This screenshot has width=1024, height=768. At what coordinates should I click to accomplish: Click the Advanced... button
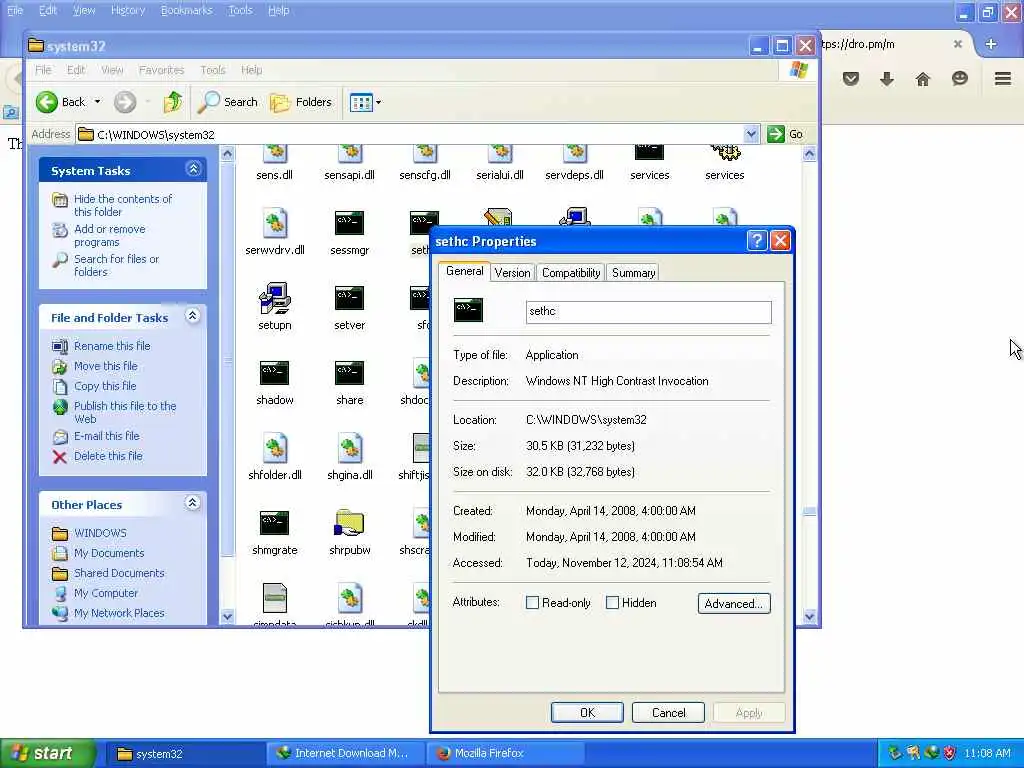734,603
